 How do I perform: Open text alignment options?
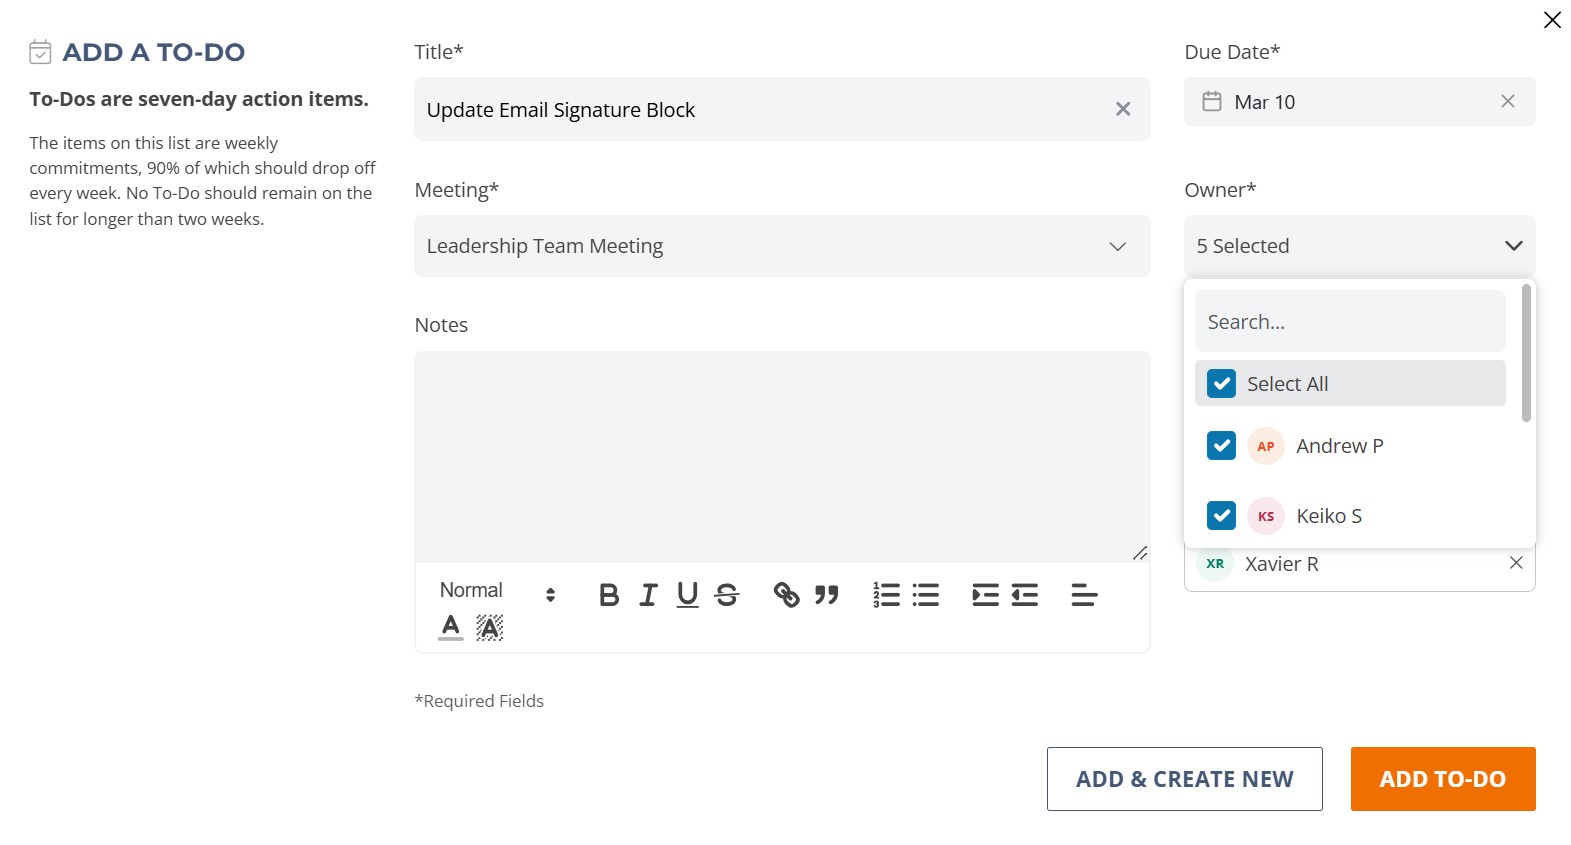1084,595
